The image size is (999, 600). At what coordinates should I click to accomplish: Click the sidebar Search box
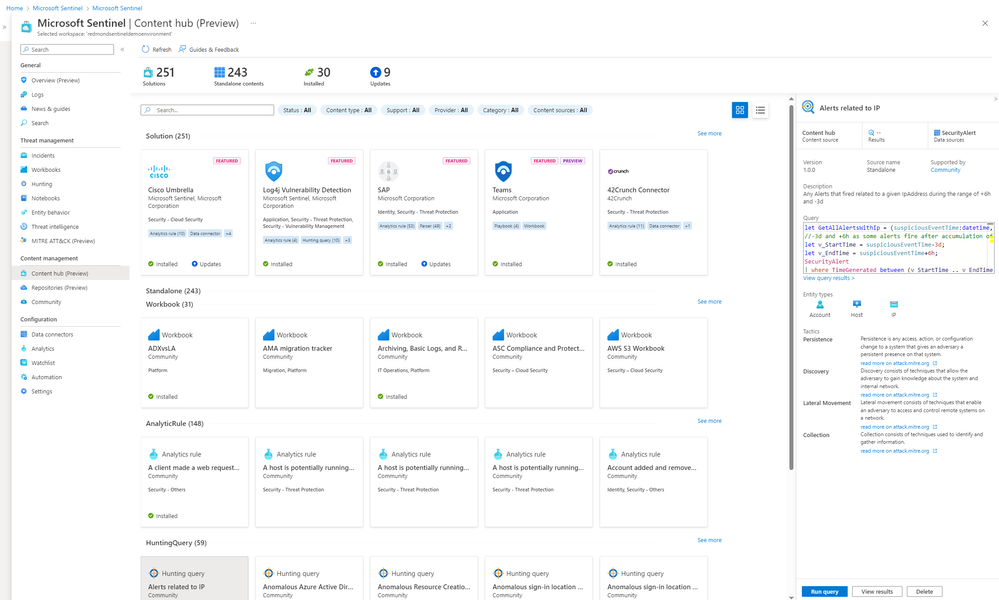(x=67, y=49)
